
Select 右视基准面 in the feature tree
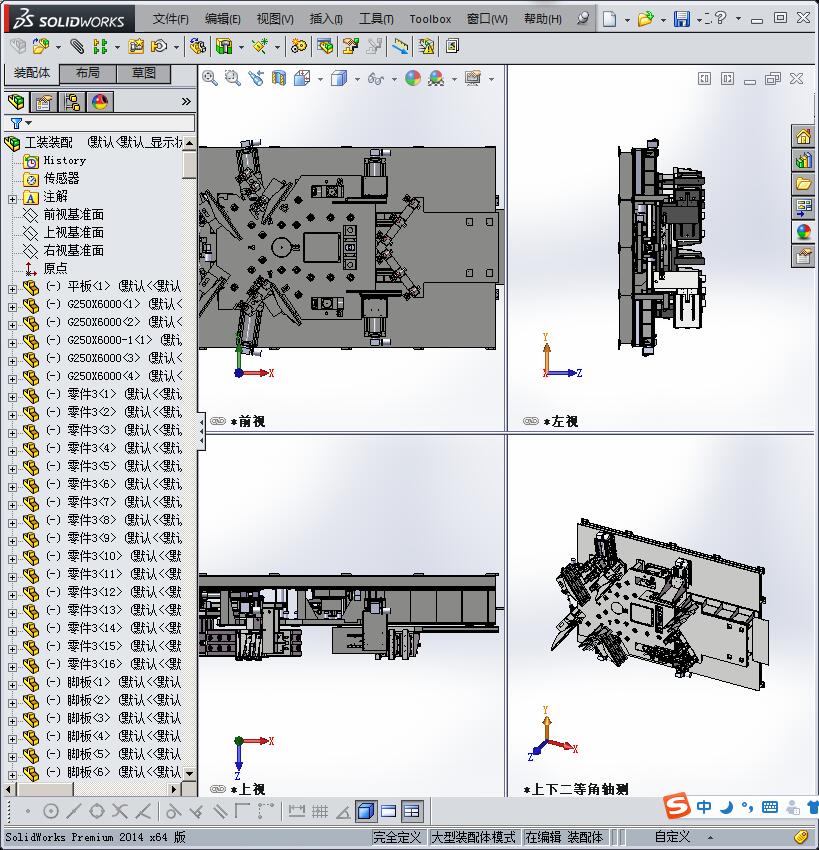(x=73, y=251)
